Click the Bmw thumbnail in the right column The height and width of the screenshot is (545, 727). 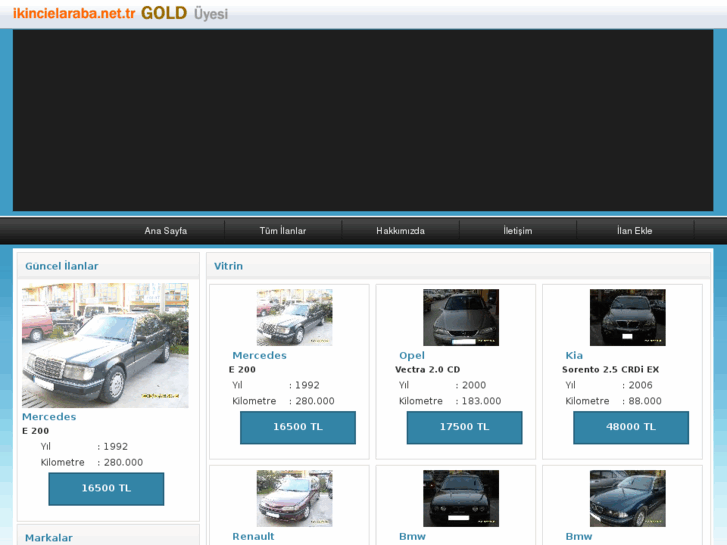tap(627, 498)
